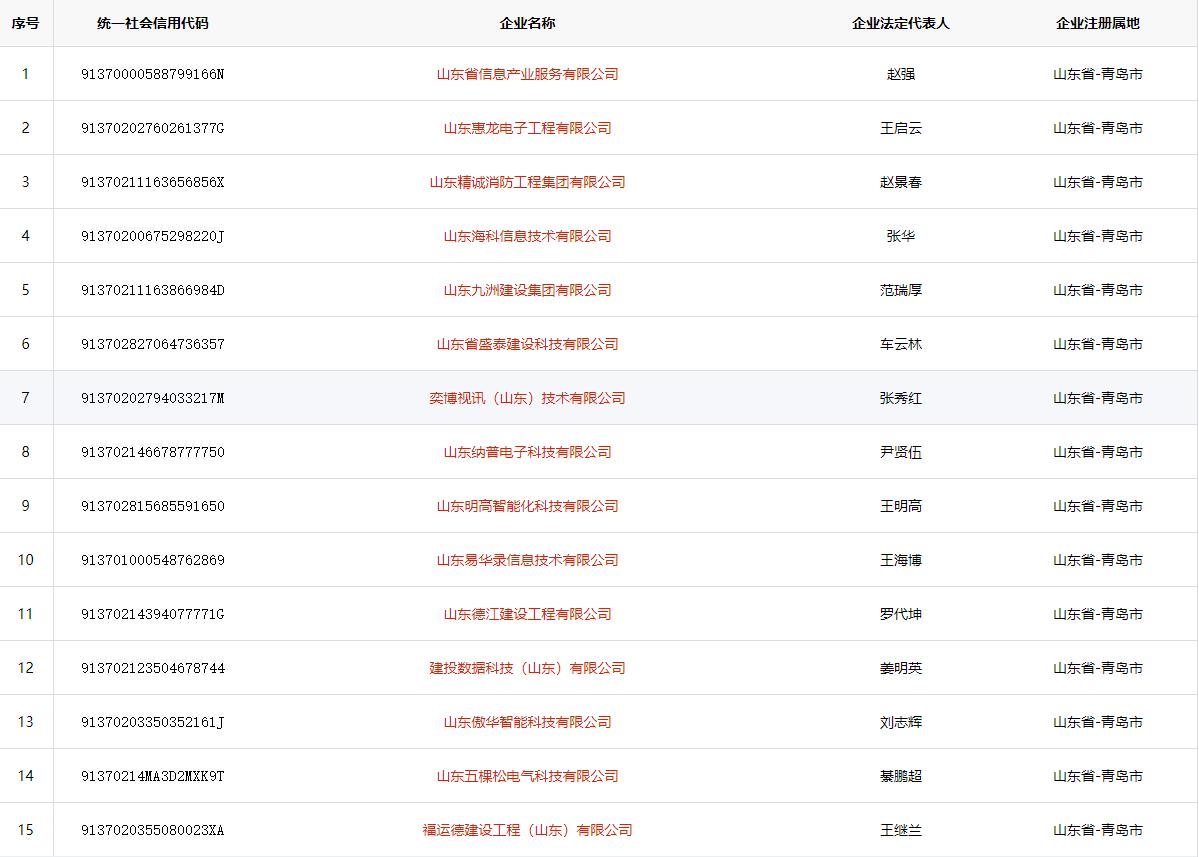1199x857 pixels.
Task: Click credit code 91370000588799166N
Action: pyautogui.click(x=153, y=74)
